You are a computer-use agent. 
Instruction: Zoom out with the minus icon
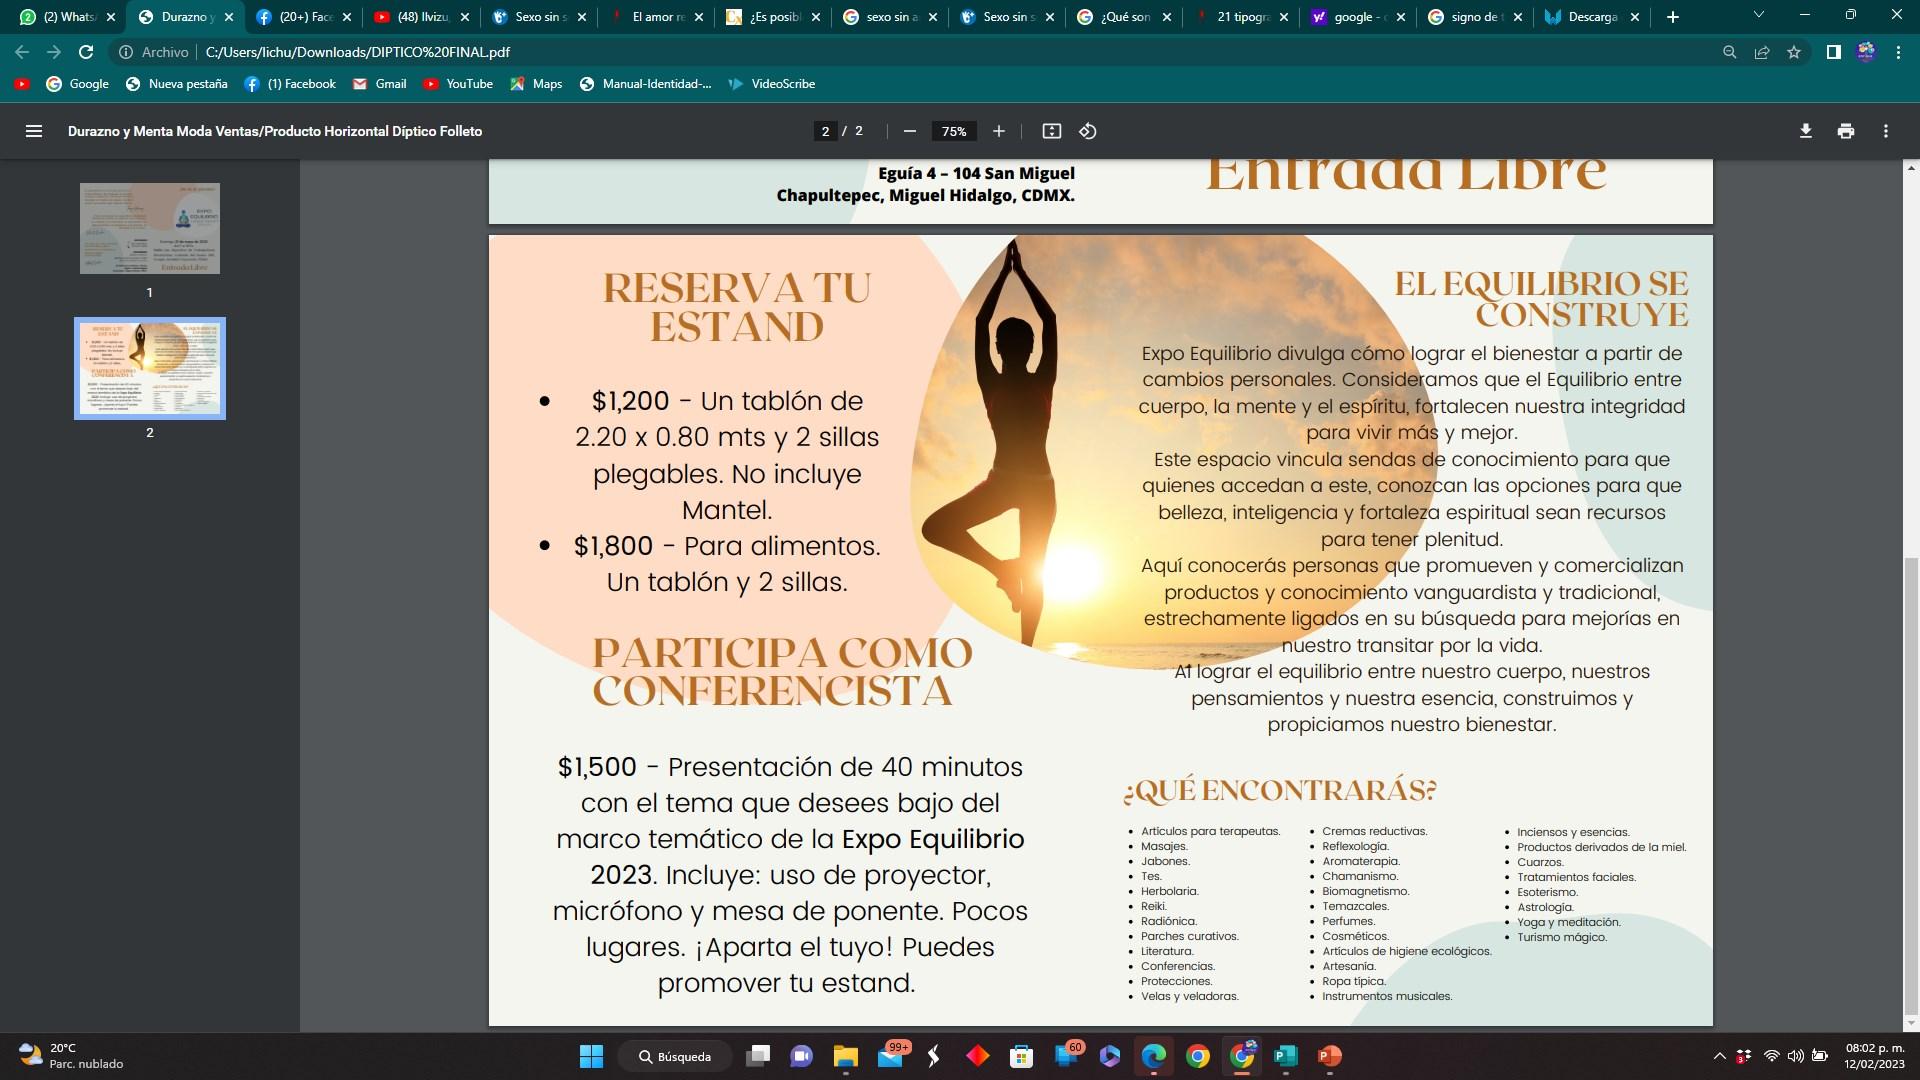[x=909, y=131]
